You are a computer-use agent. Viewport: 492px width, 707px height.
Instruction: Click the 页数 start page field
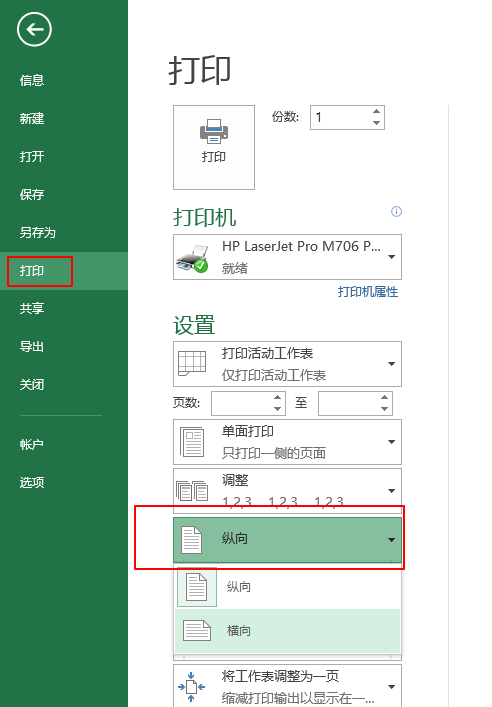click(242, 403)
